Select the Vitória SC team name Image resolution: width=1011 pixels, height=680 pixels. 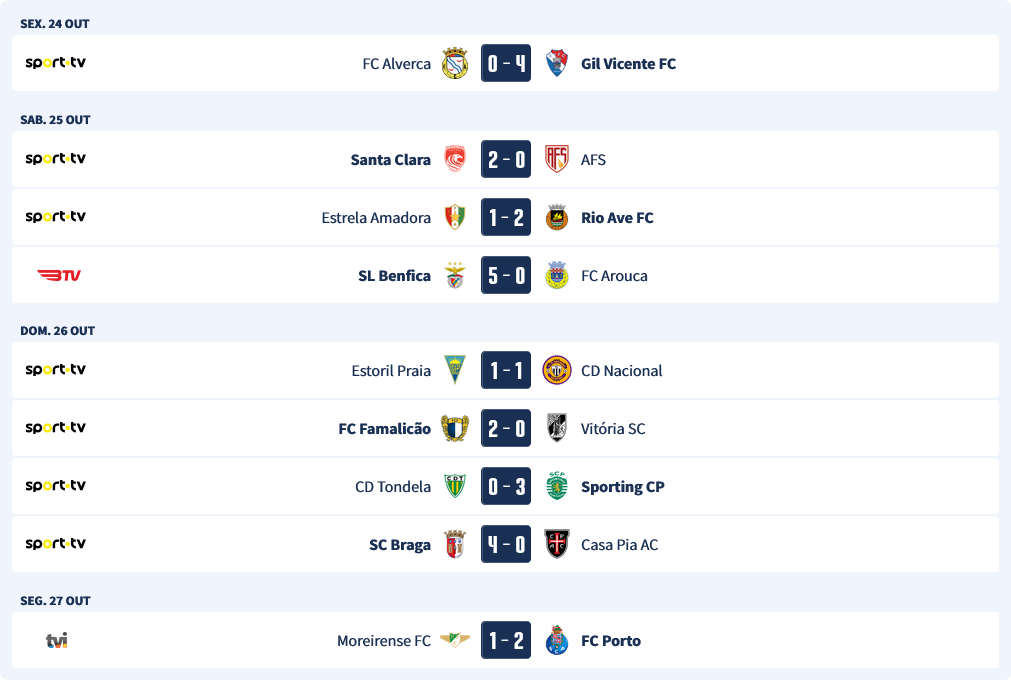(x=613, y=429)
